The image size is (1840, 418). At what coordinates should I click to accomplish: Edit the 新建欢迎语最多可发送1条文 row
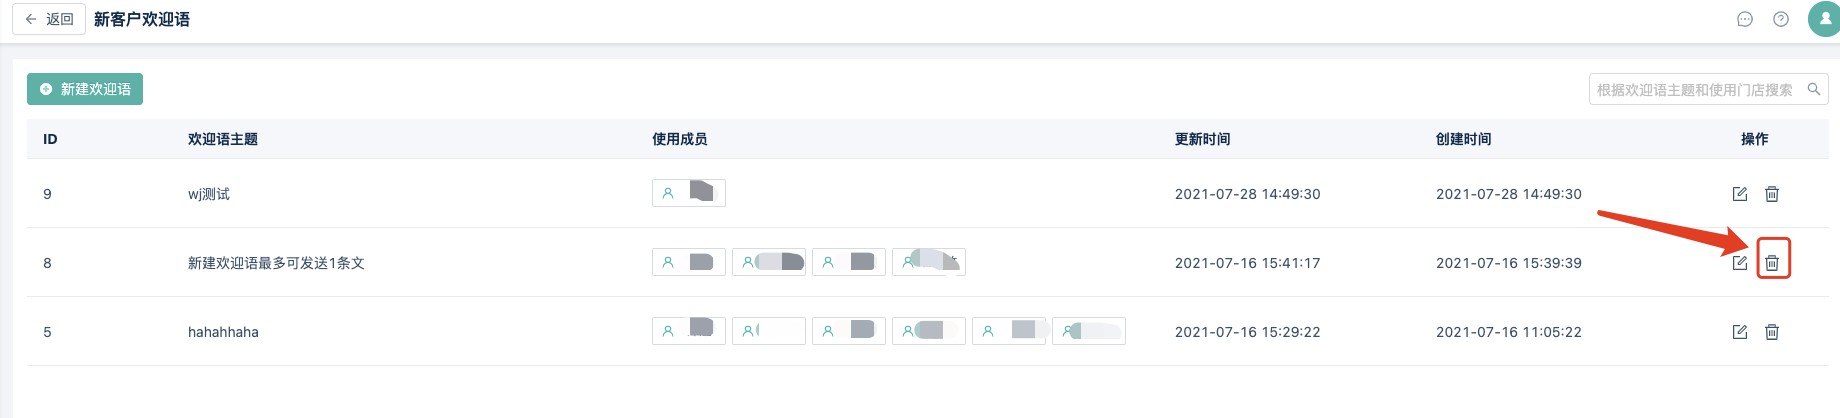[x=1740, y=263]
